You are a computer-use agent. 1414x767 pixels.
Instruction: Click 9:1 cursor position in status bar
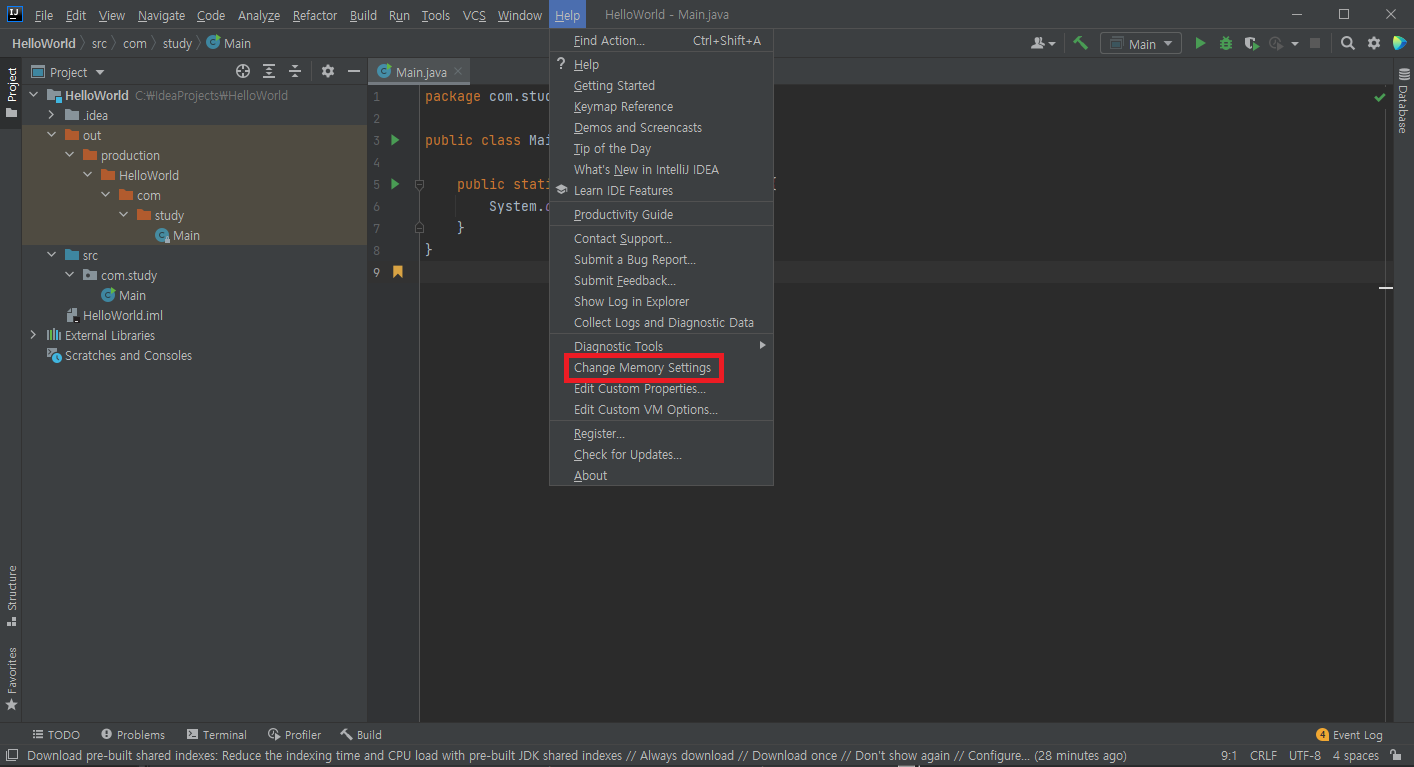coord(1230,755)
